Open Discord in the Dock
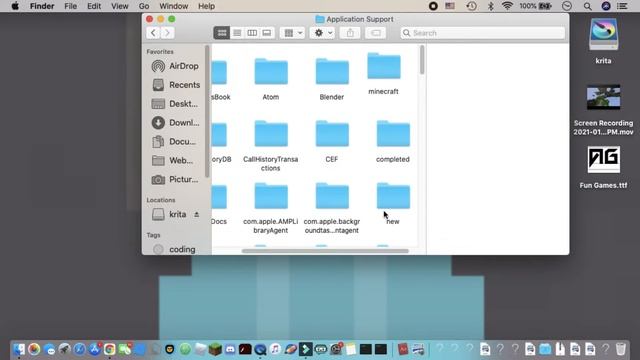 (230, 349)
